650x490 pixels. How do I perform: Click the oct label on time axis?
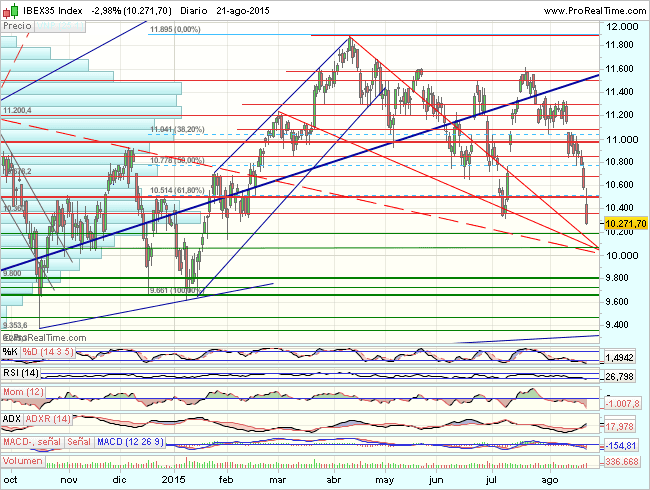[x=10, y=480]
